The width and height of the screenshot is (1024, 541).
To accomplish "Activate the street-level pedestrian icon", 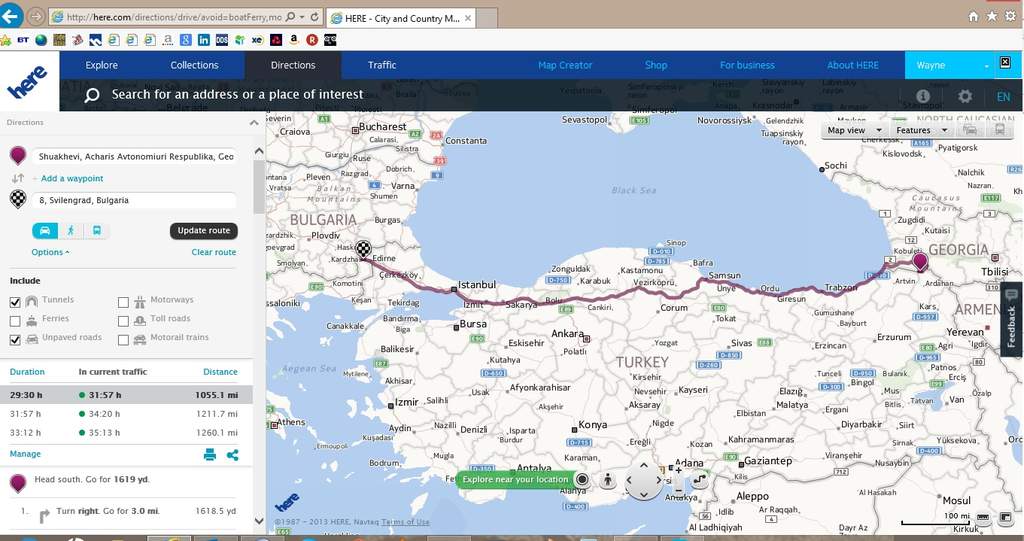I will (608, 480).
